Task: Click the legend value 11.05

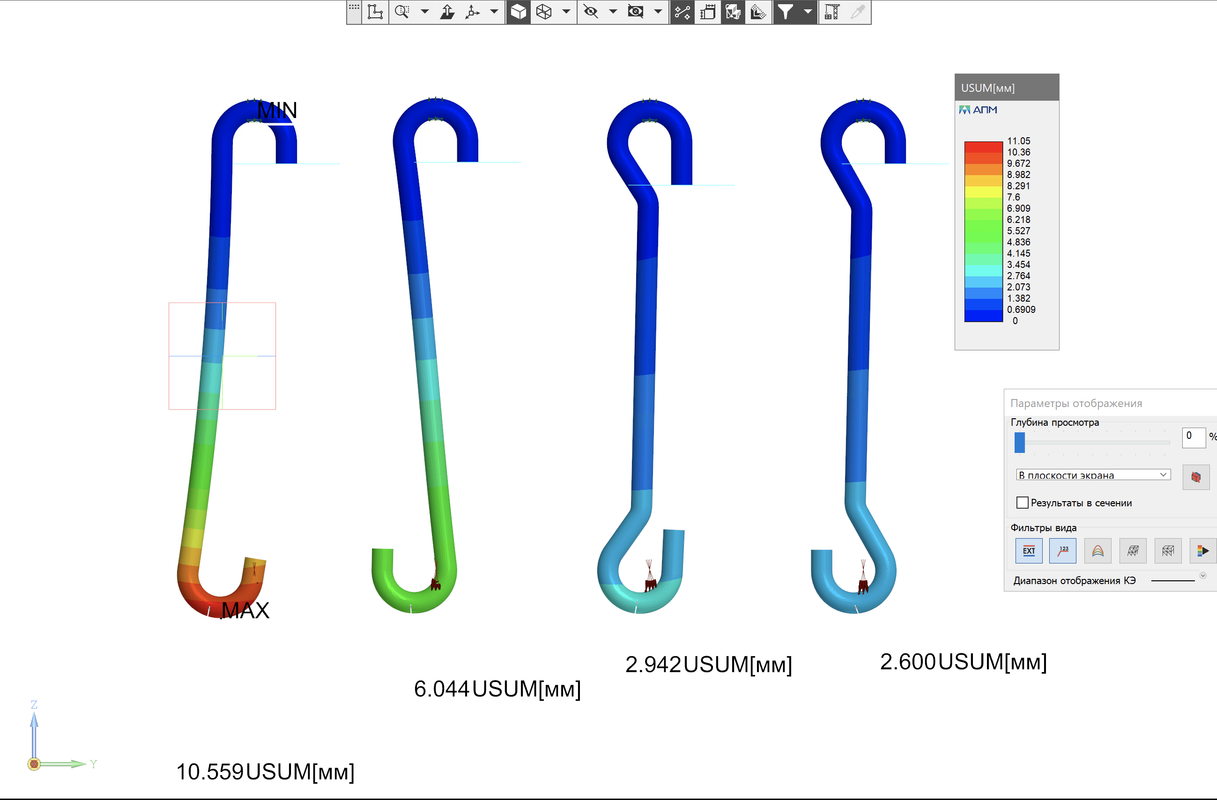Action: coord(1019,142)
